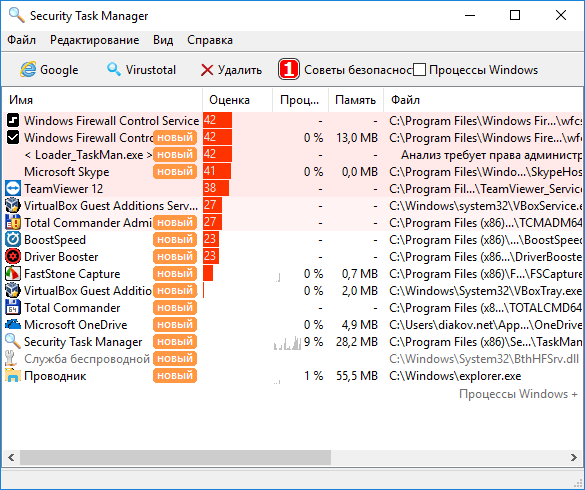585x490 pixels.
Task: Click the 13,0 MB memory value
Action: (357, 138)
